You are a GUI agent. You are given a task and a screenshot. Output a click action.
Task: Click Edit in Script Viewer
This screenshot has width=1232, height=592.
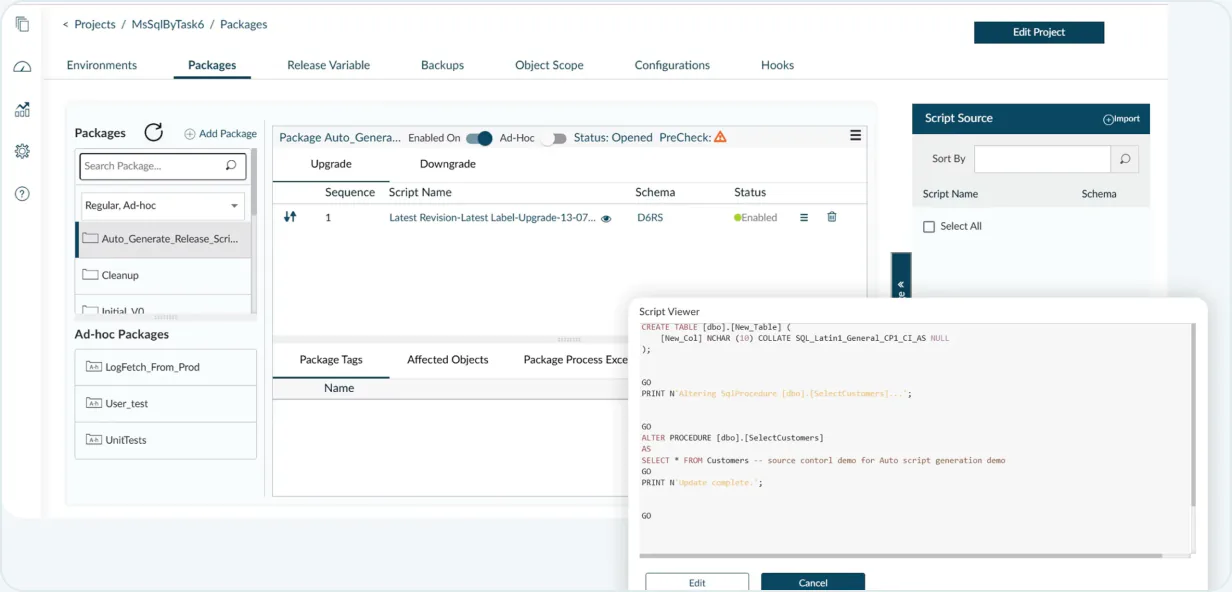(697, 582)
